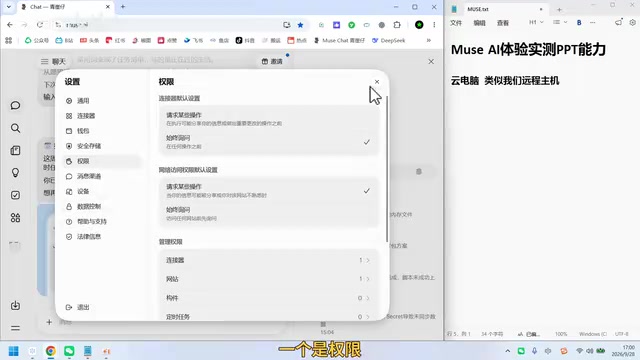Open 公众号 bookmark in bookmarks bar
Viewport: 640px width, 360px height.
point(37,40)
